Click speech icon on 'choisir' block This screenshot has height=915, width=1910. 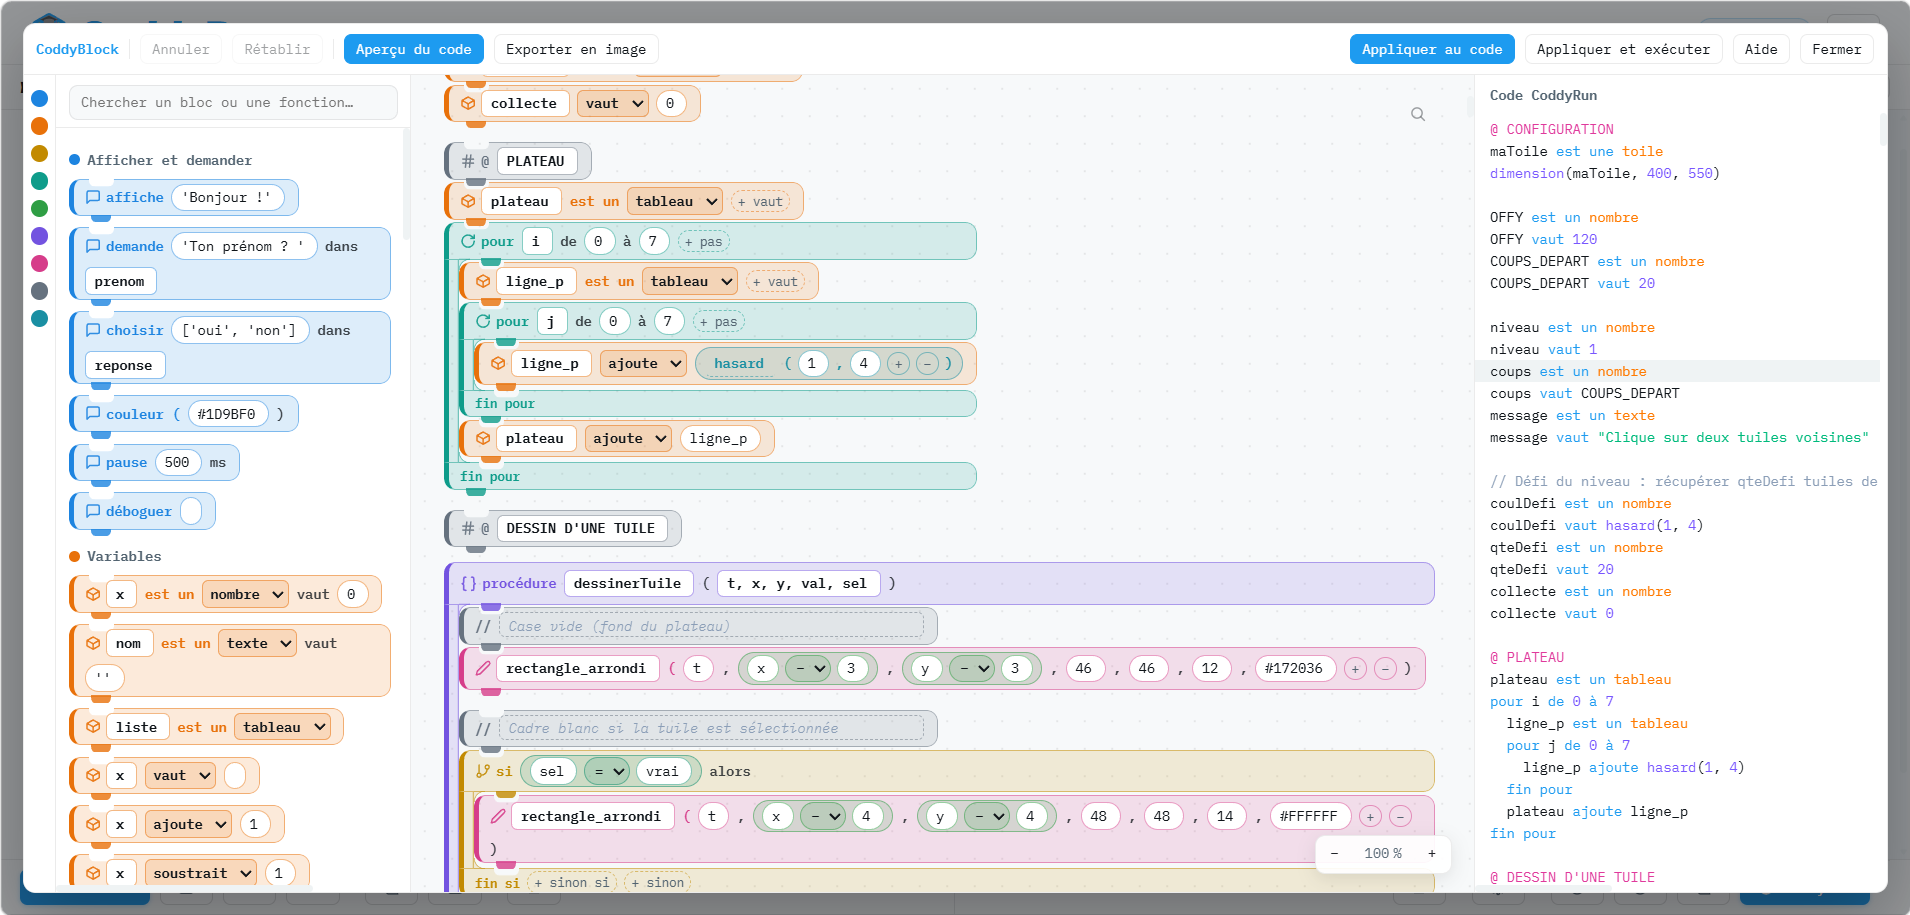coord(93,330)
